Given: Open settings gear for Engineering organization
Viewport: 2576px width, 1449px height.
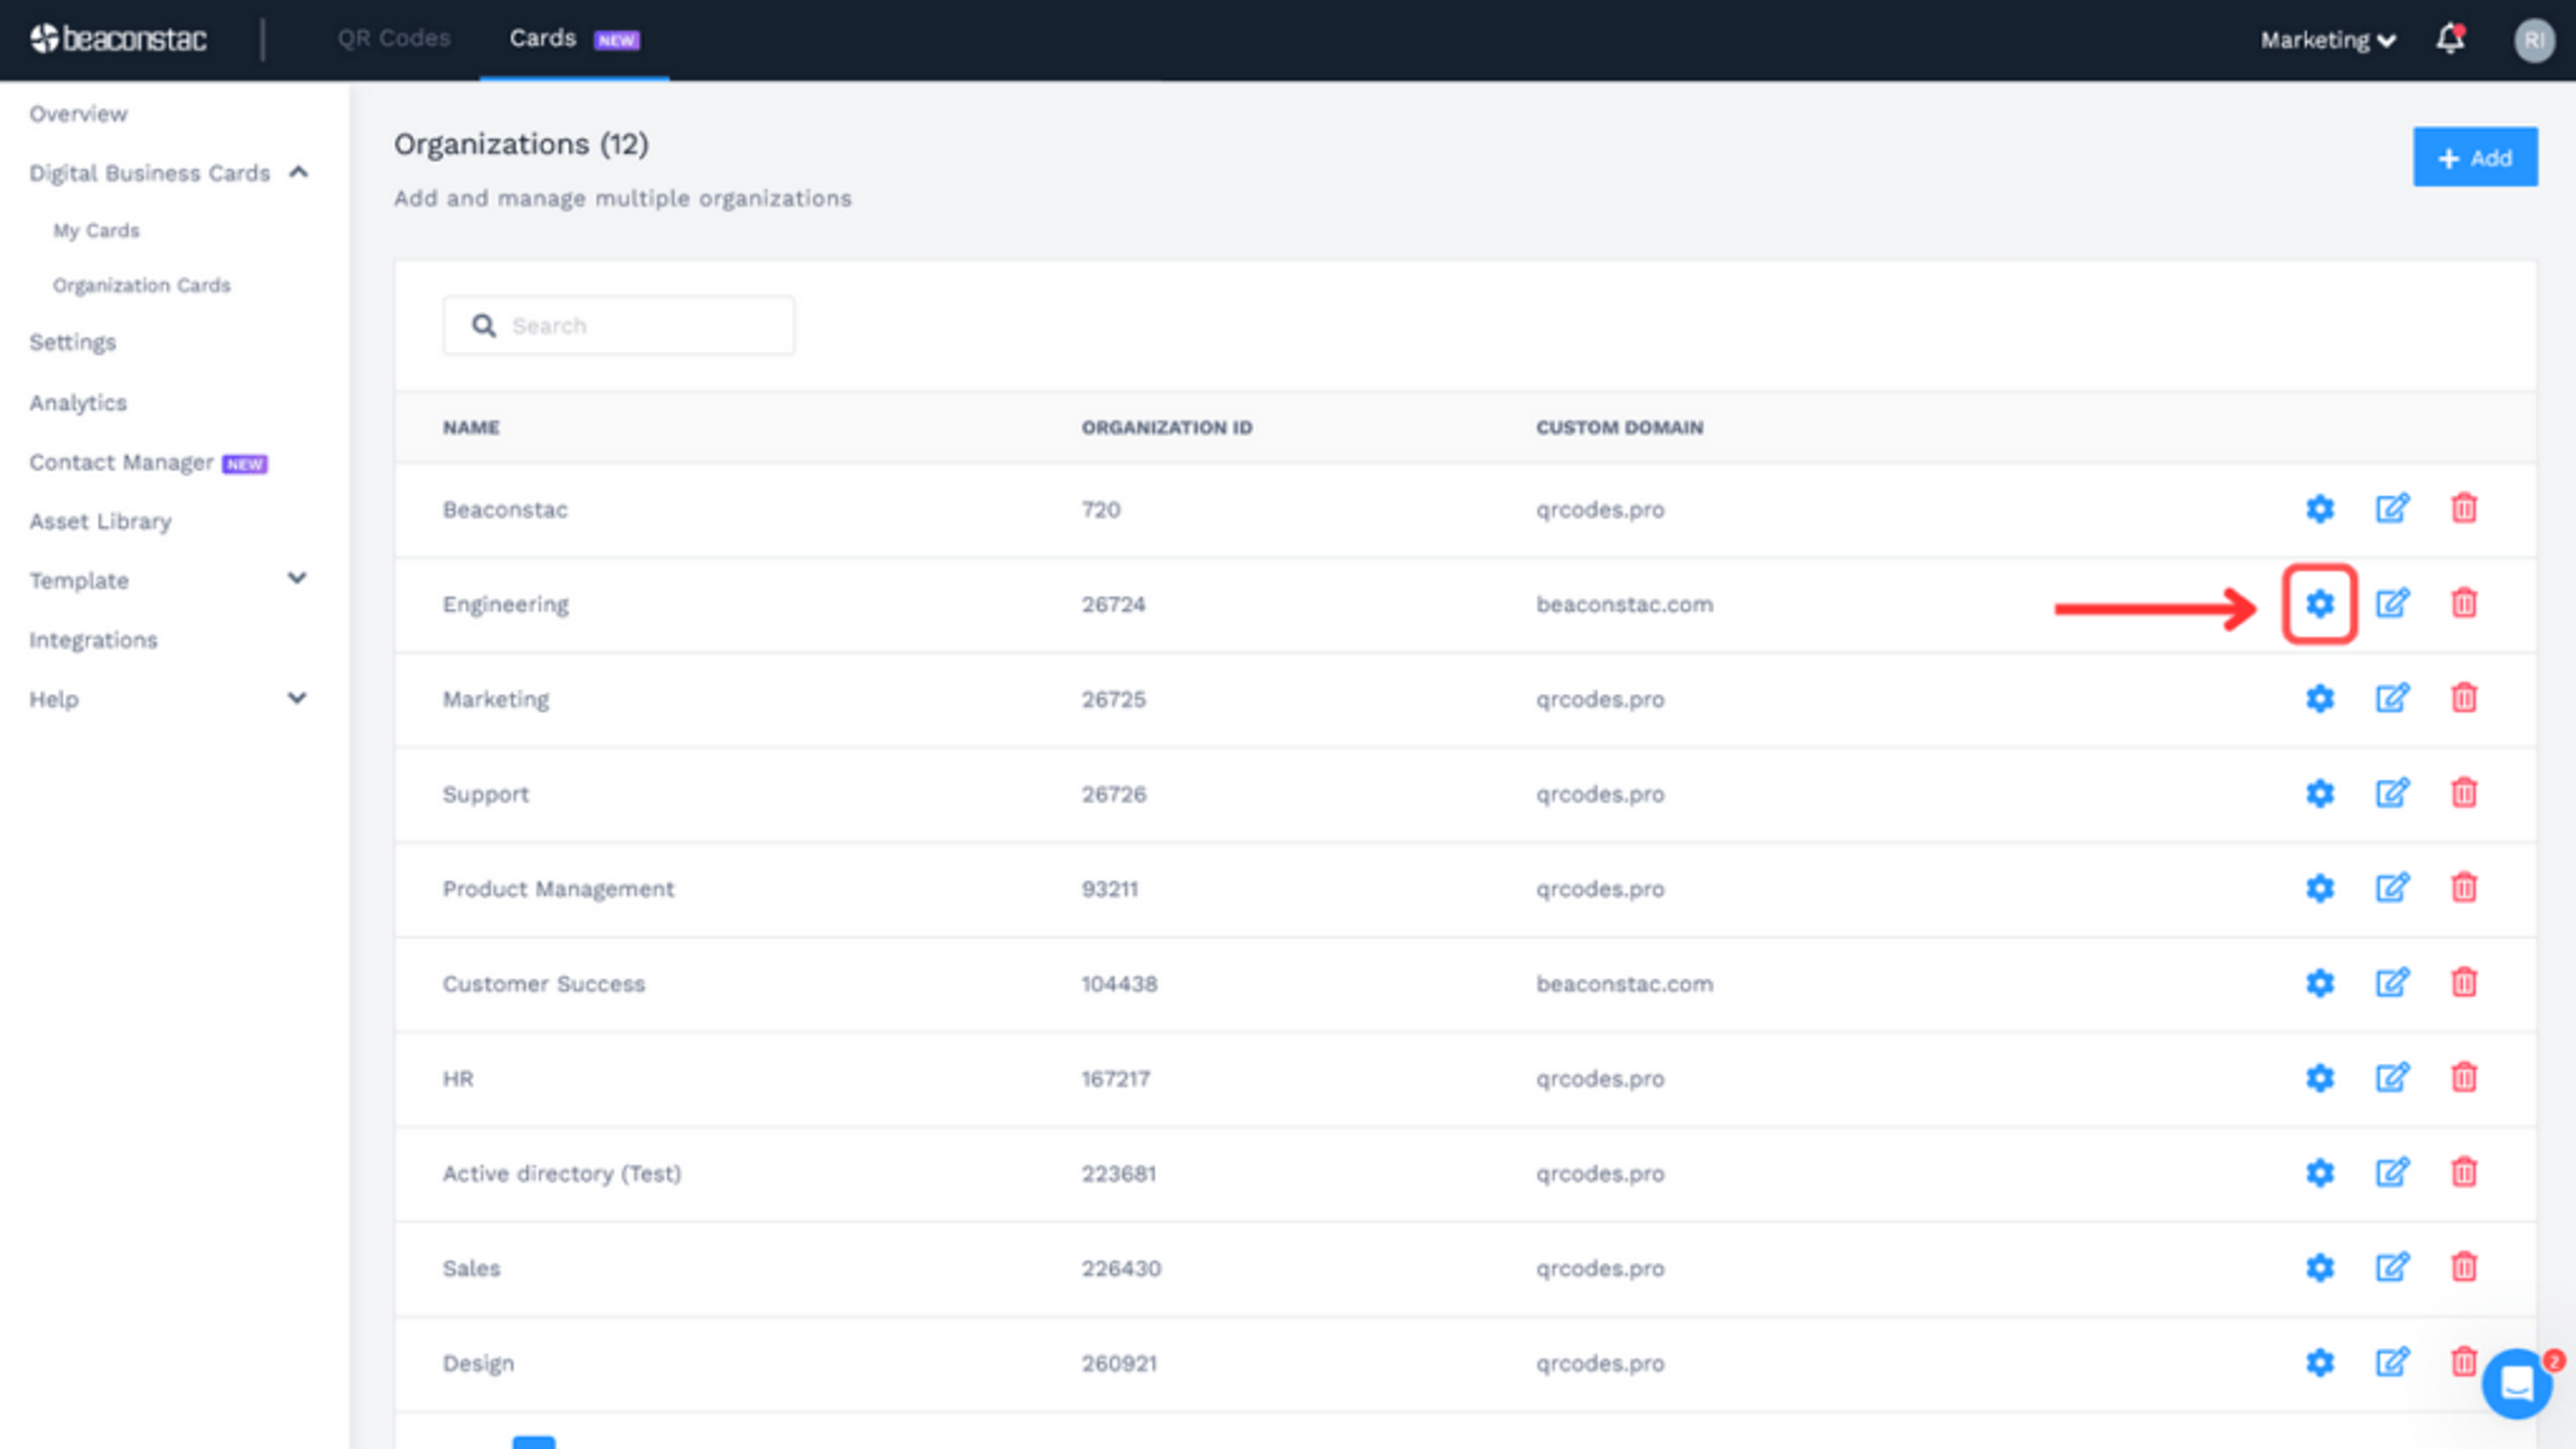Looking at the screenshot, I should [x=2320, y=604].
